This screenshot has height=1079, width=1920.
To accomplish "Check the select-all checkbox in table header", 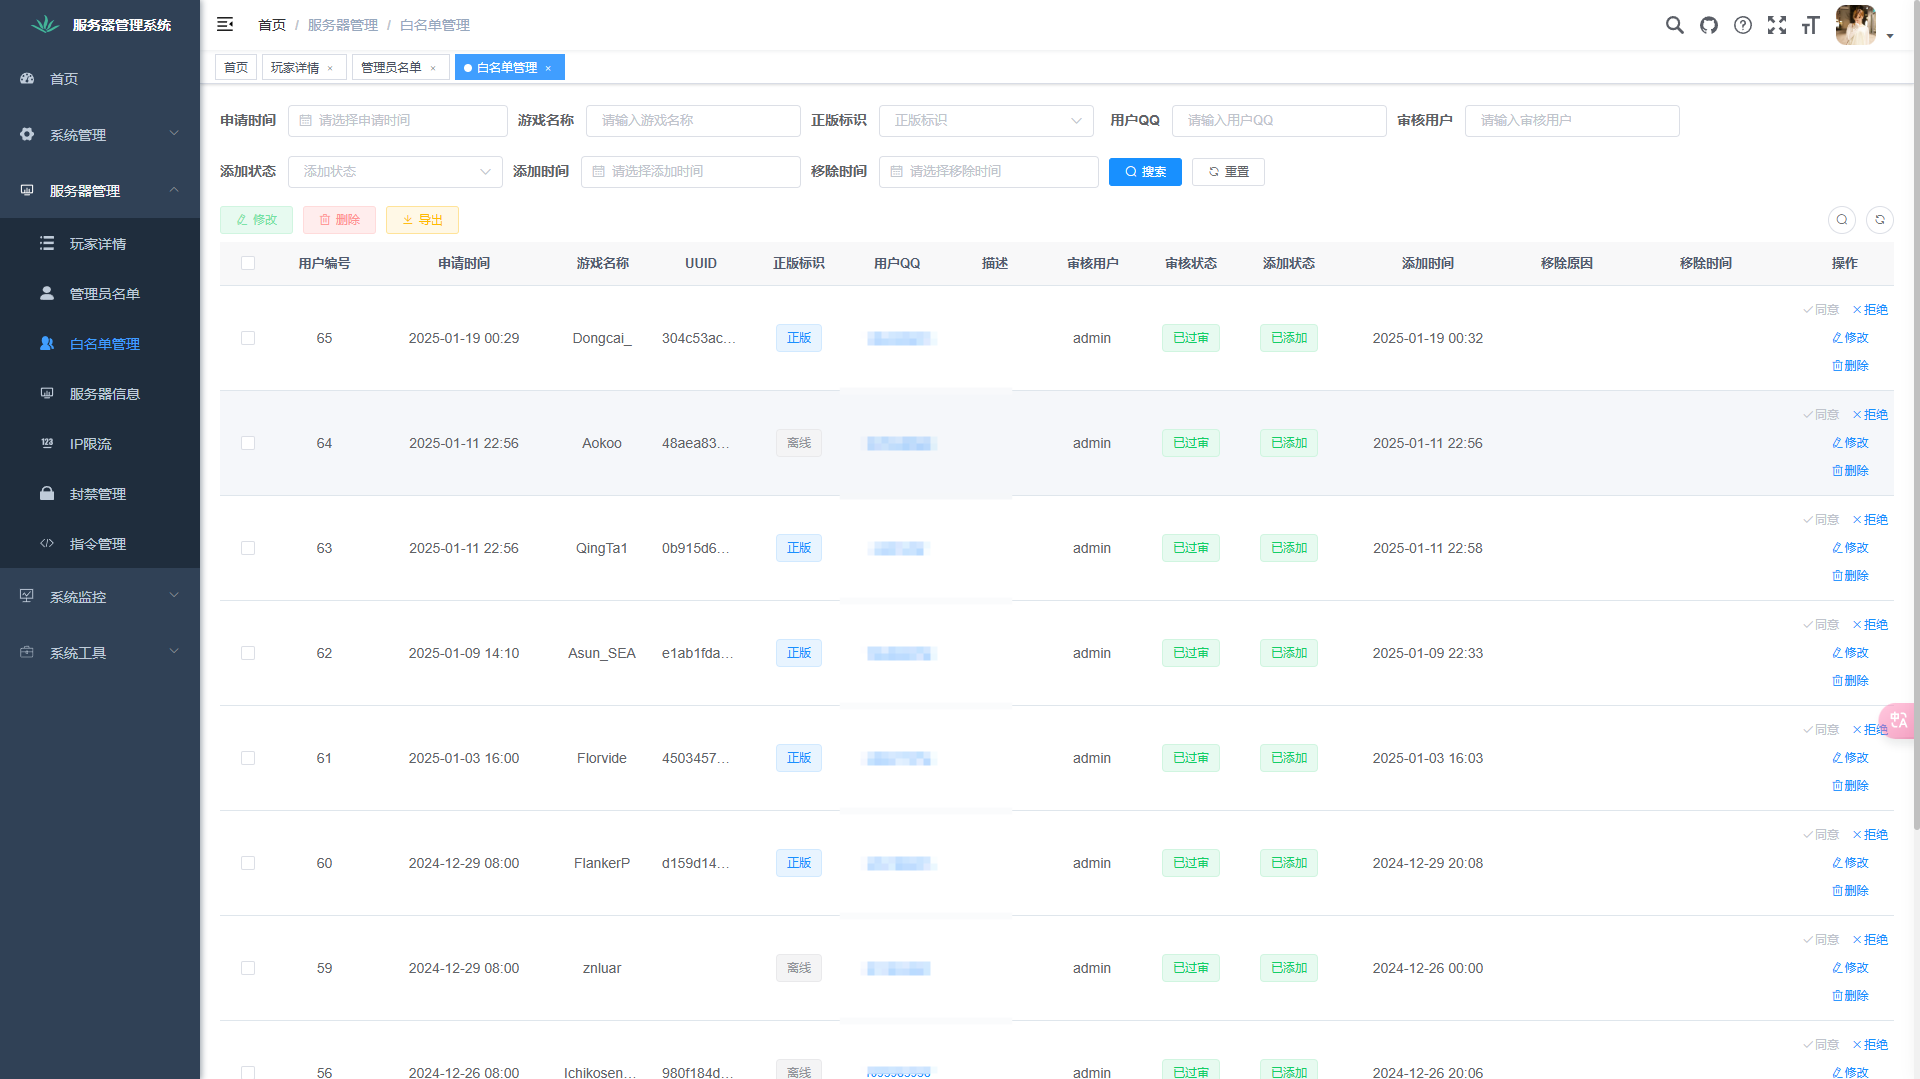I will tap(248, 263).
